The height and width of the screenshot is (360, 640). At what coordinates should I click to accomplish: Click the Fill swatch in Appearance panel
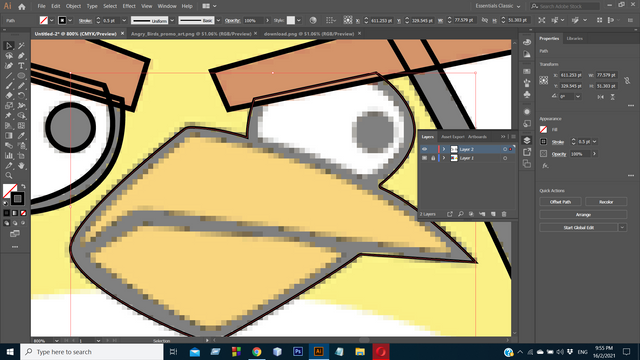tap(544, 130)
